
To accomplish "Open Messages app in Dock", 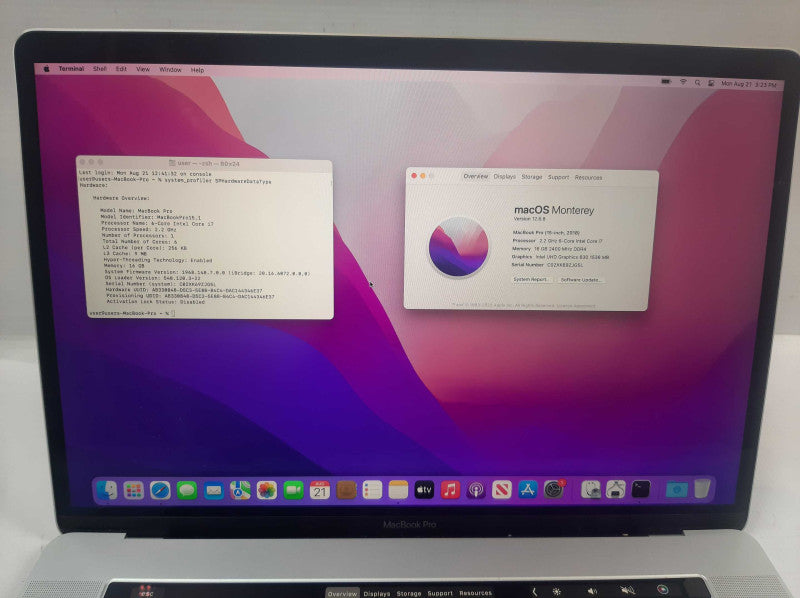I will pos(187,491).
